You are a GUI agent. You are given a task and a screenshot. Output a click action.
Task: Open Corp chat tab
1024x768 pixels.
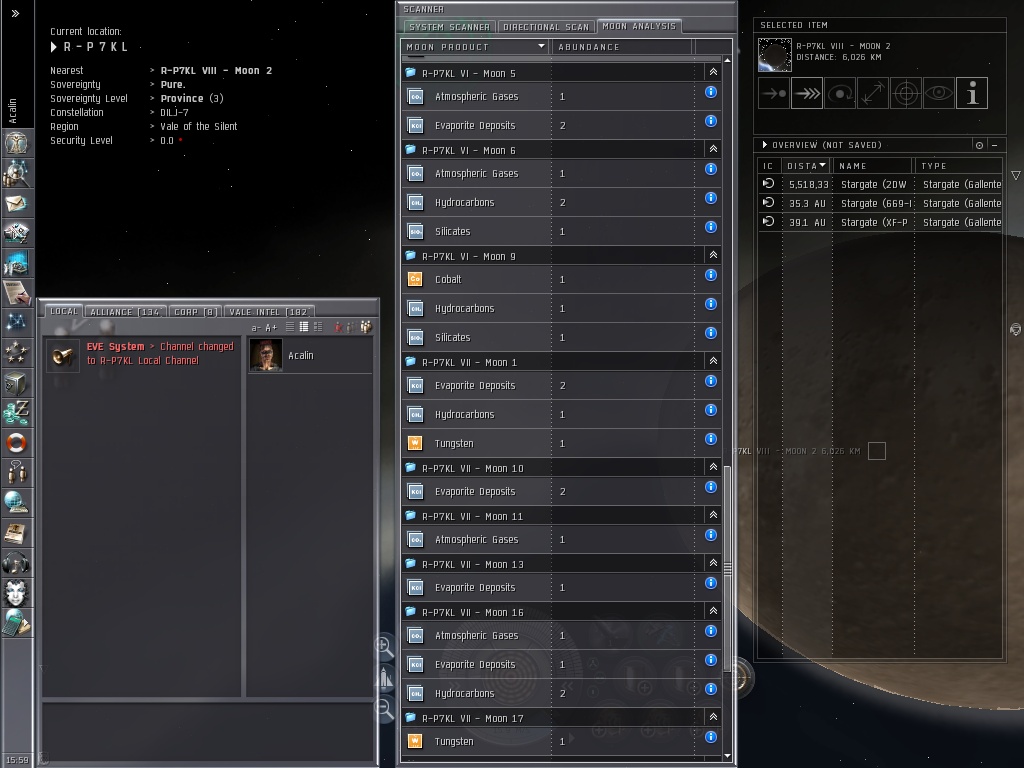[x=195, y=312]
